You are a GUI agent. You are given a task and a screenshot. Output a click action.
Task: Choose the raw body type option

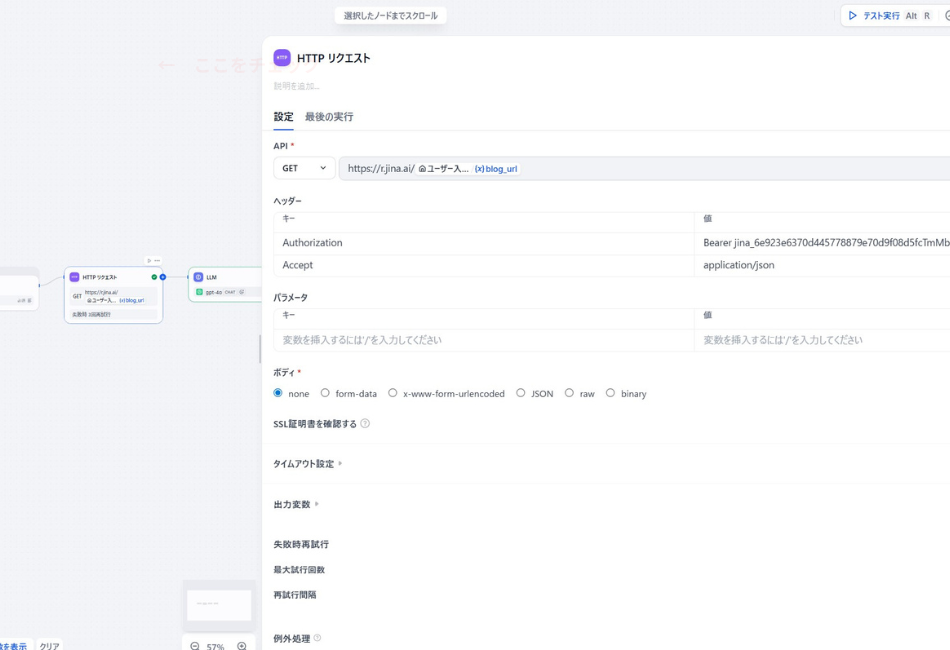(568, 393)
